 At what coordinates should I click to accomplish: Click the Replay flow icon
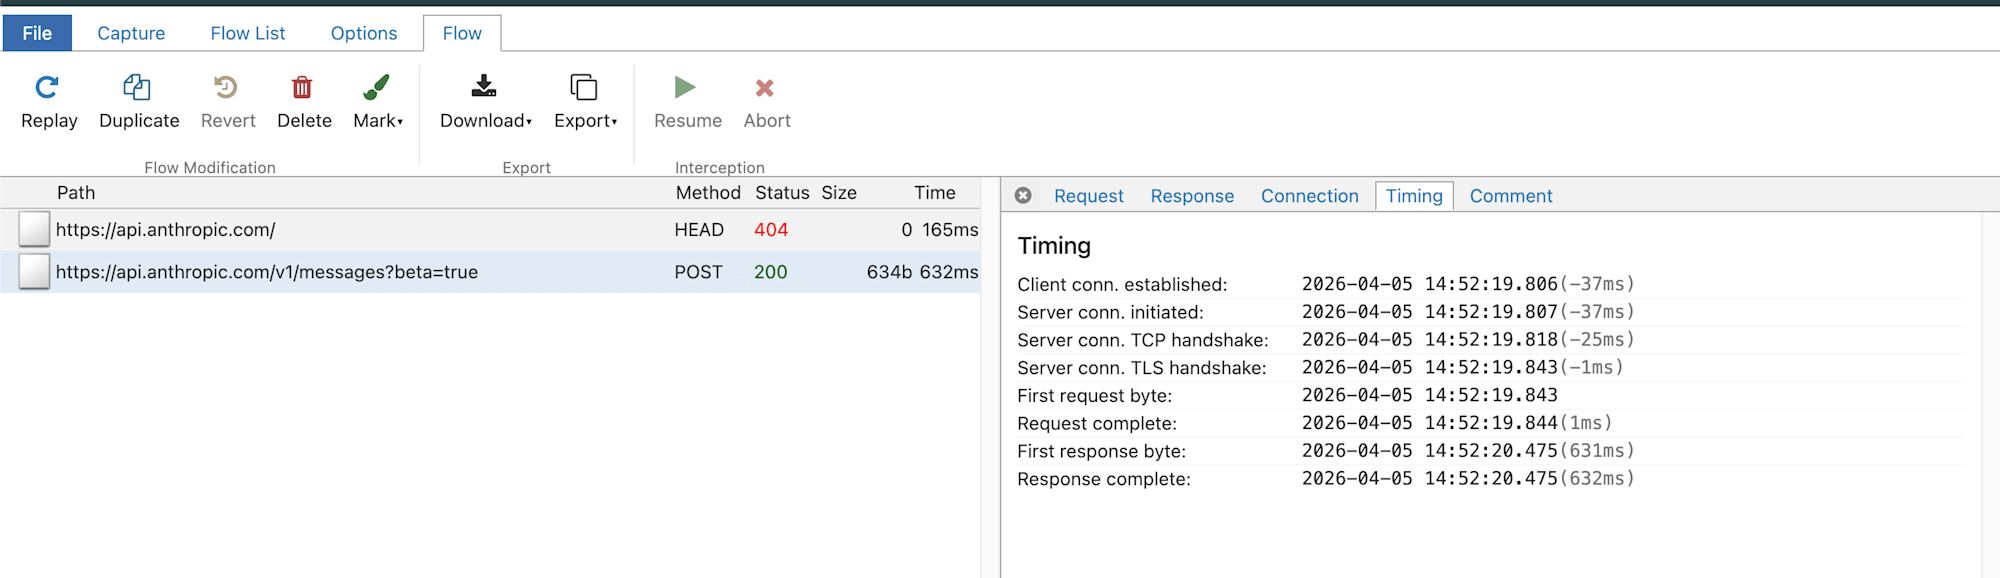(47, 88)
